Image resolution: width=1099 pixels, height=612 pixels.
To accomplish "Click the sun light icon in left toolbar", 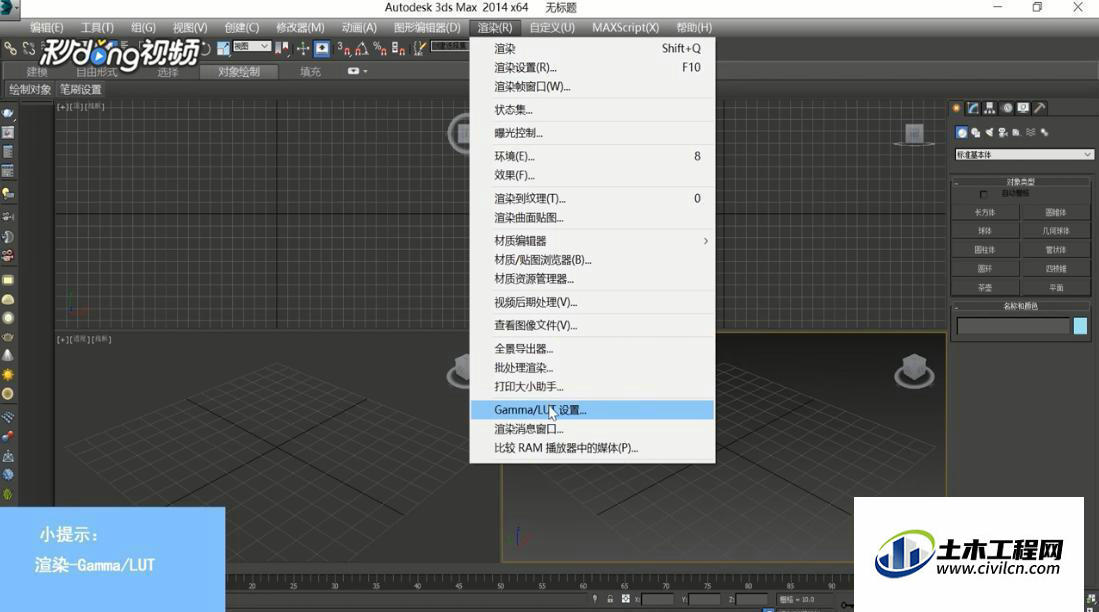I will 8,375.
